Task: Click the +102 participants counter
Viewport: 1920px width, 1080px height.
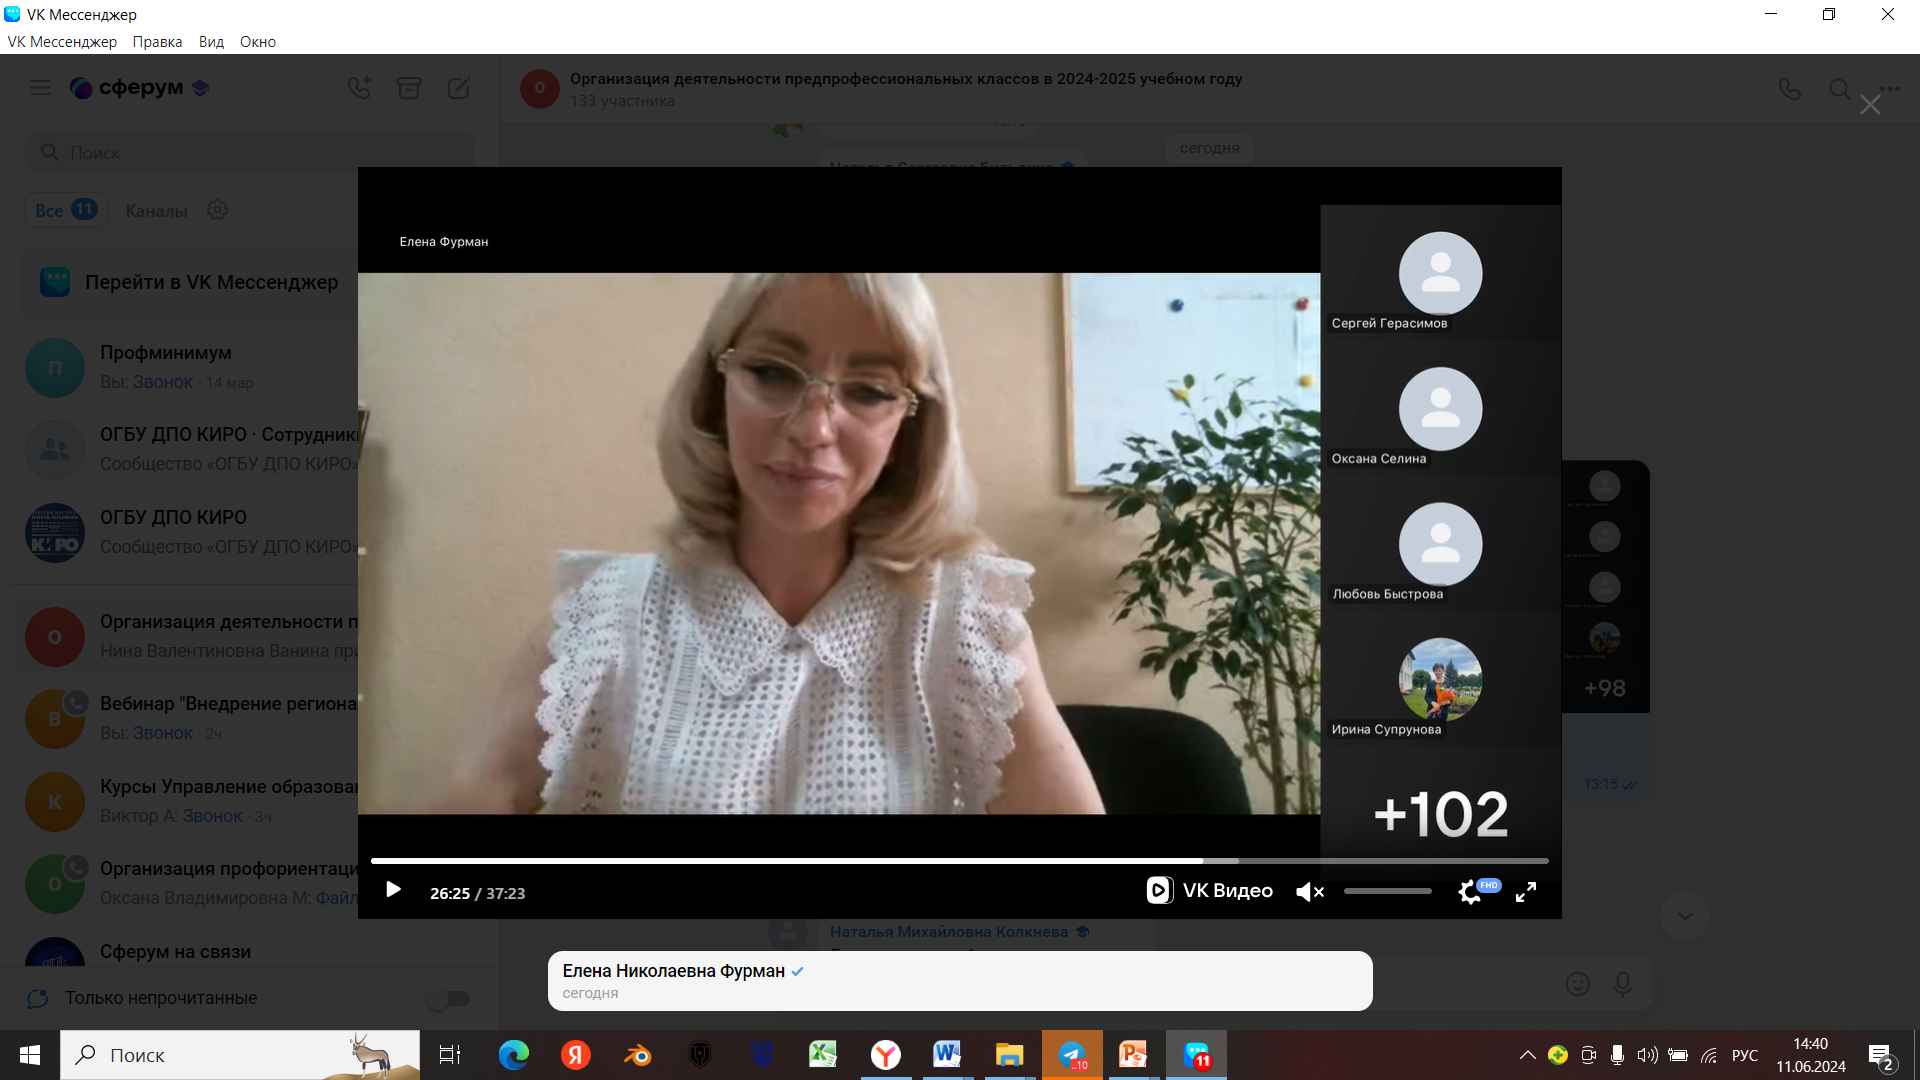Action: pyautogui.click(x=1441, y=814)
